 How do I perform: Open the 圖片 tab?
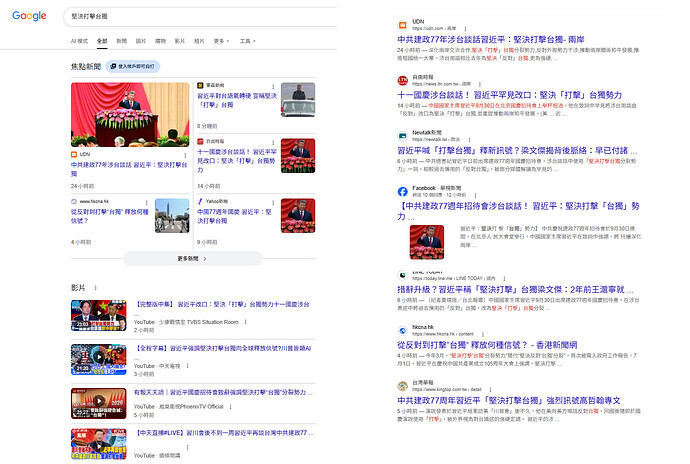click(141, 41)
